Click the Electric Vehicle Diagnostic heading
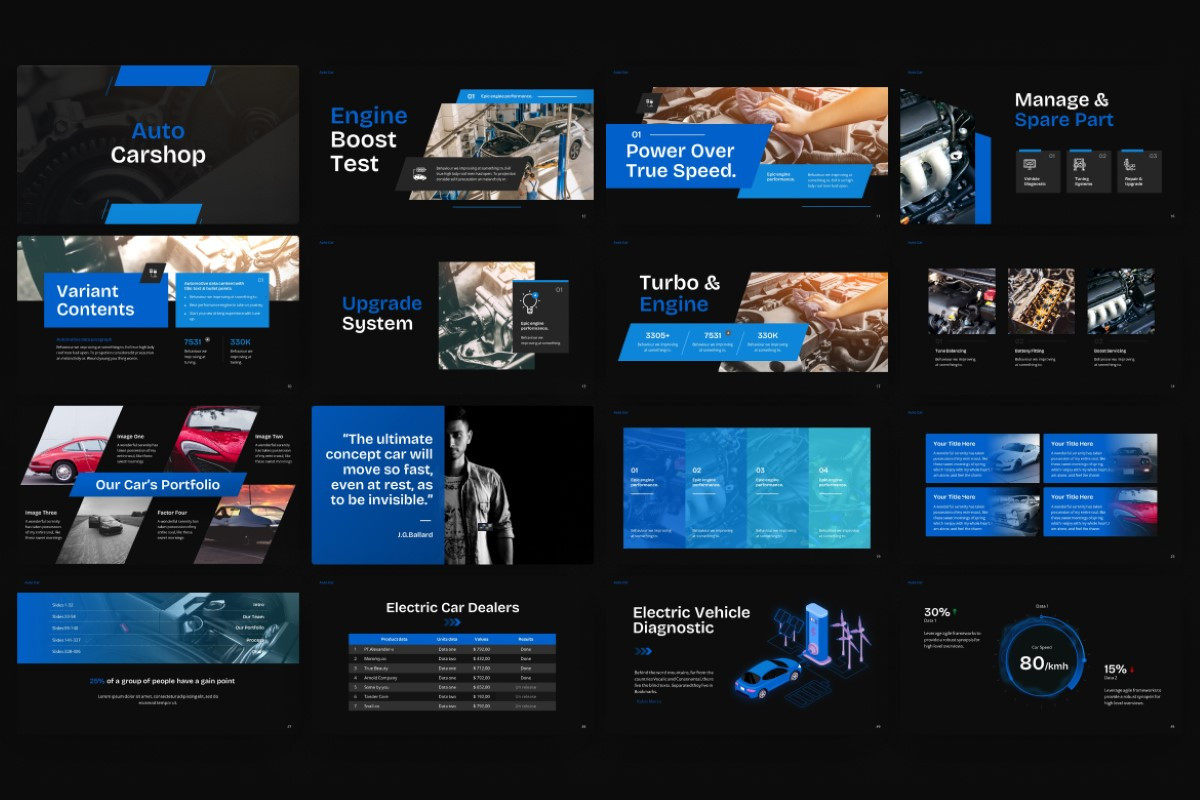The width and height of the screenshot is (1200, 800). point(691,620)
